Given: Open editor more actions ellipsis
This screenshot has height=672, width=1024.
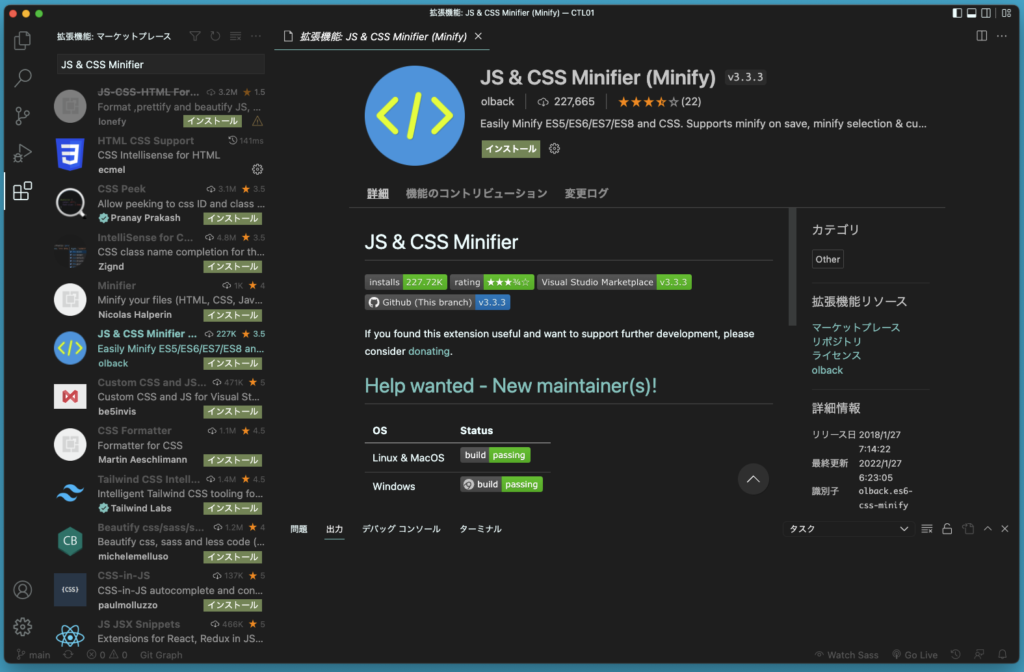Looking at the screenshot, I should [x=1002, y=36].
